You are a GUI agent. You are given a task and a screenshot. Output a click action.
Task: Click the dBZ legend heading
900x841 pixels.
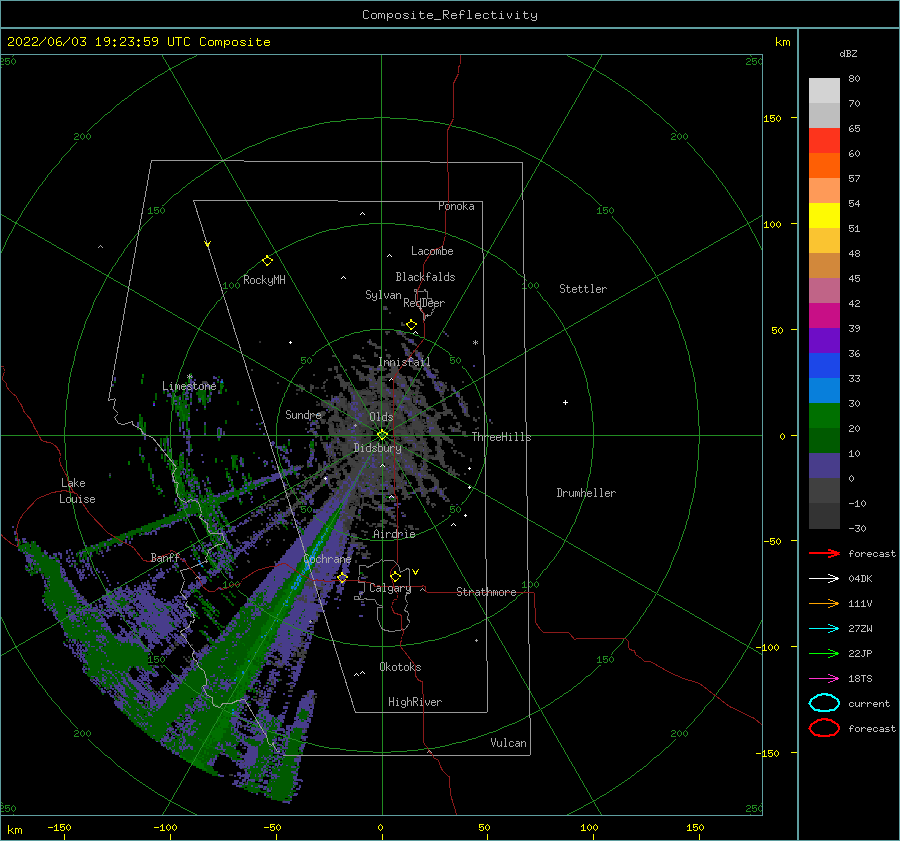[848, 54]
